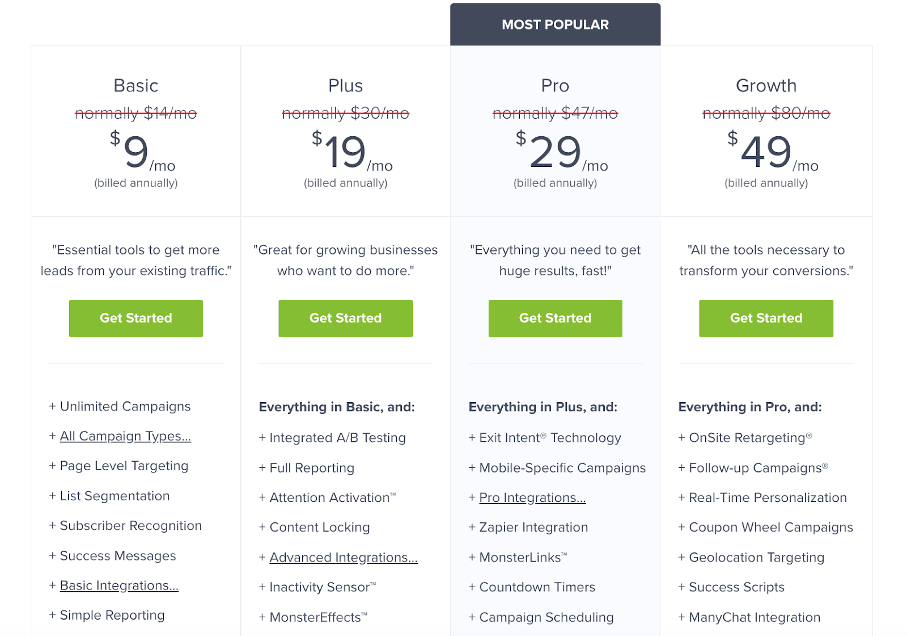Expand the Pro Integrations list
The height and width of the screenshot is (636, 908).
pos(532,497)
